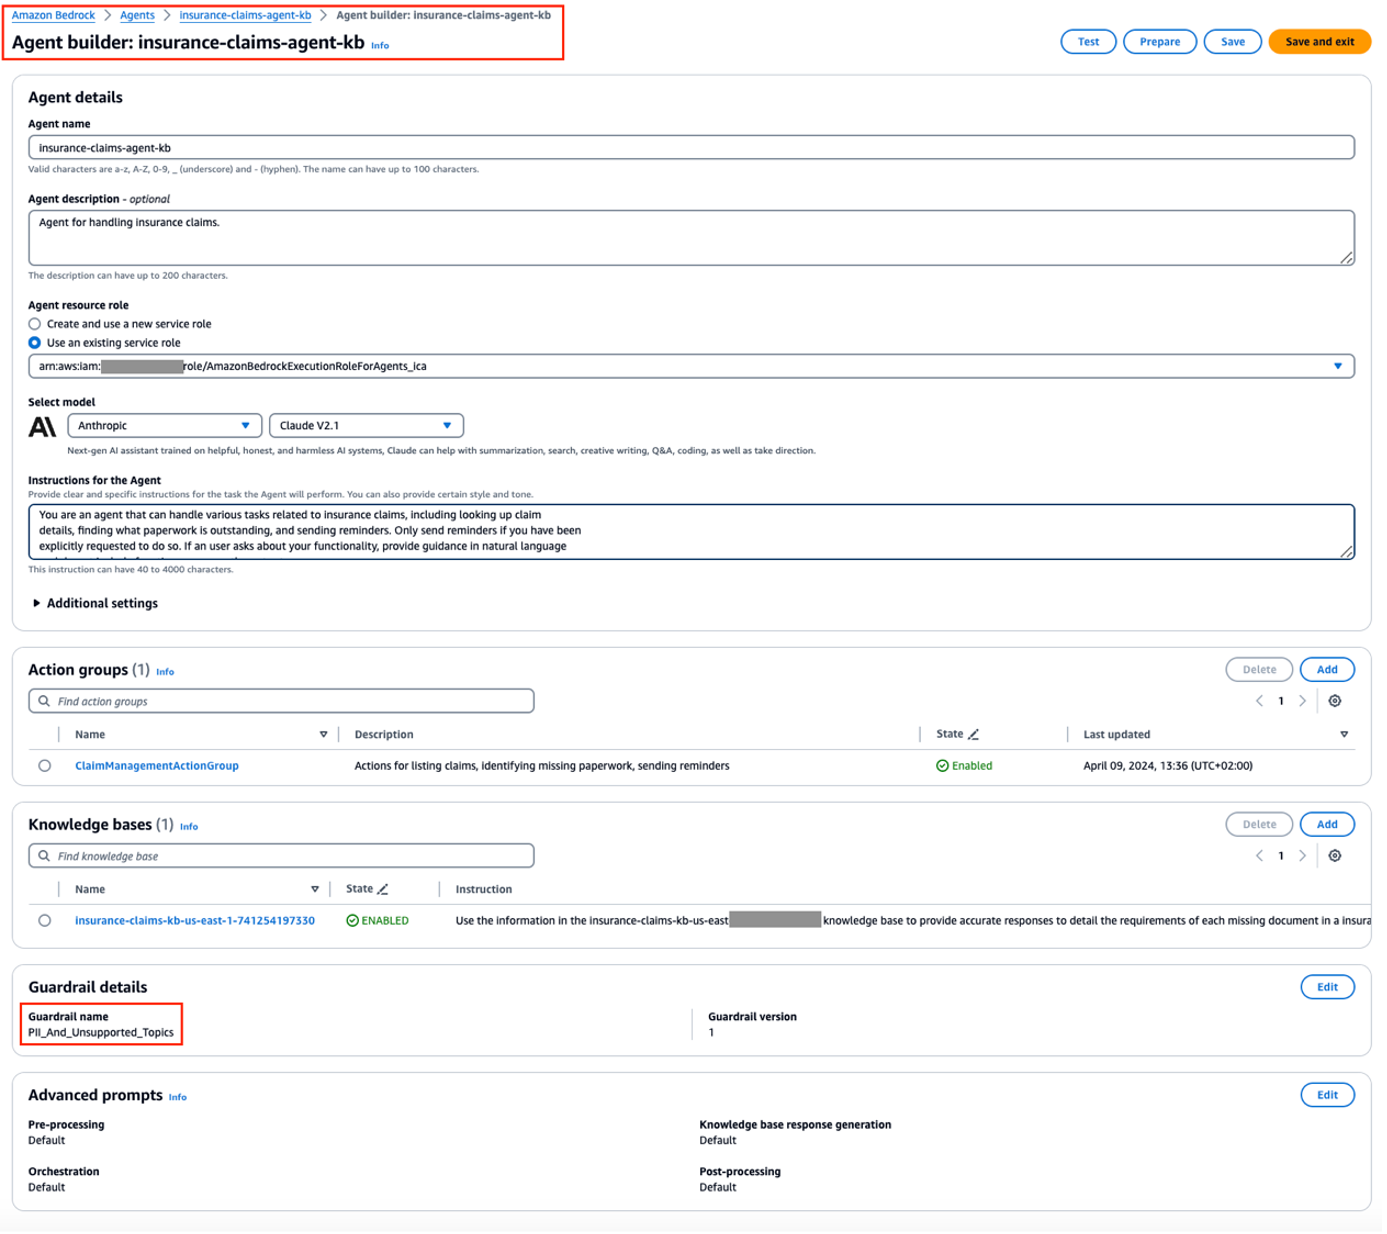The image size is (1387, 1234).
Task: Click Find knowledge base search field
Action: pyautogui.click(x=281, y=856)
